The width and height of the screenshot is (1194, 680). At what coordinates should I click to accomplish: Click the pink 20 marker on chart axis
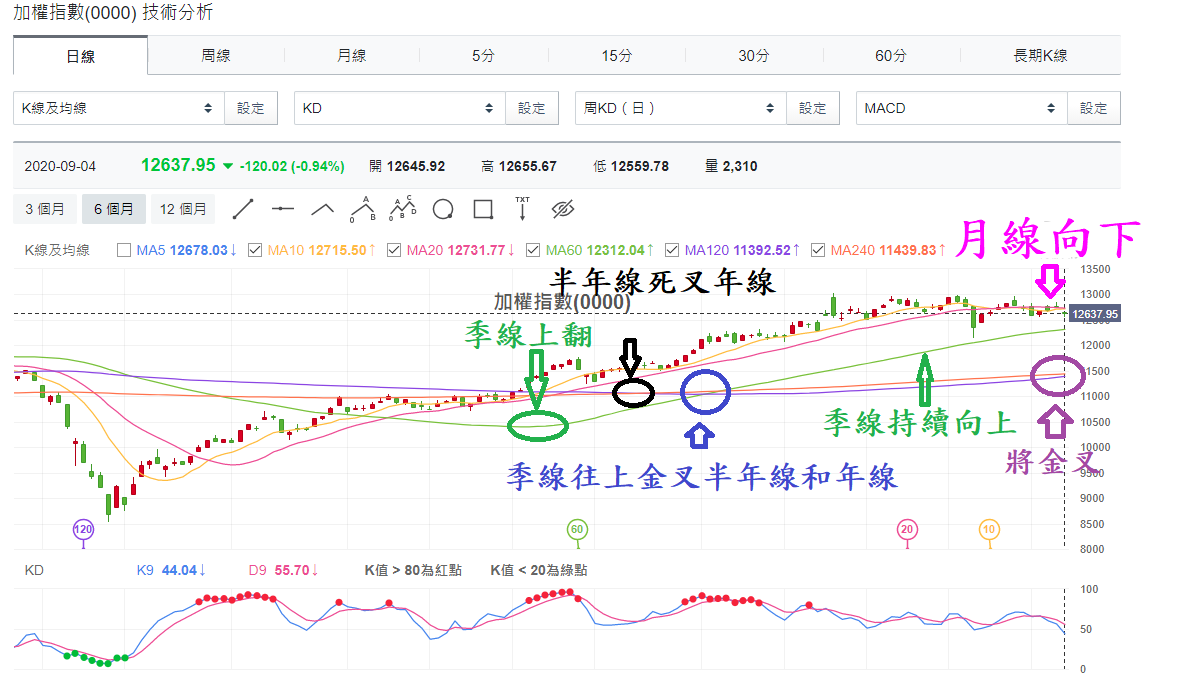[x=907, y=529]
